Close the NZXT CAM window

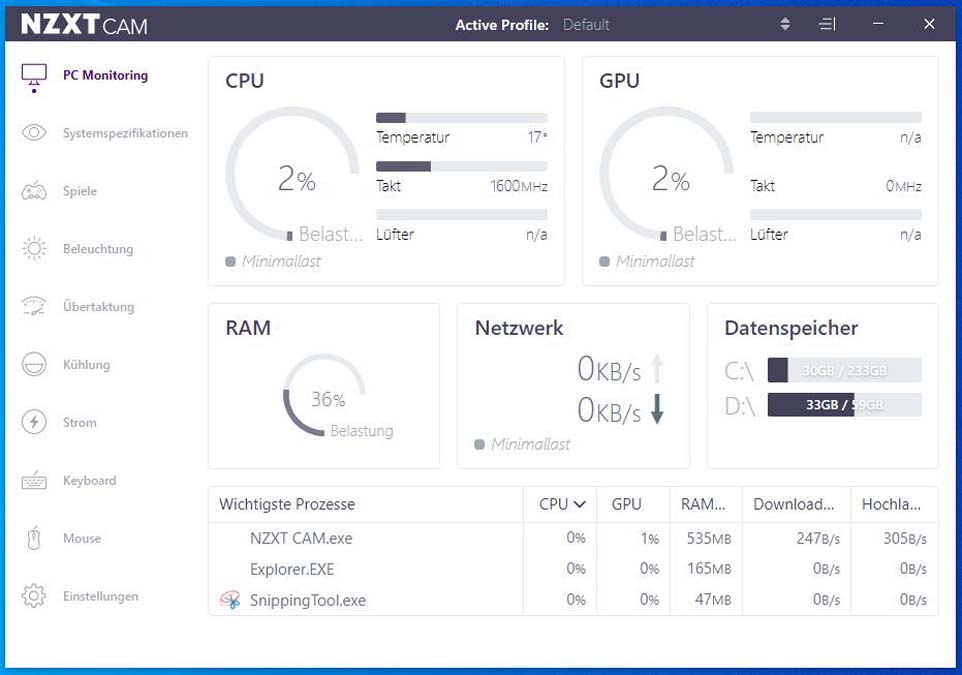[x=929, y=24]
